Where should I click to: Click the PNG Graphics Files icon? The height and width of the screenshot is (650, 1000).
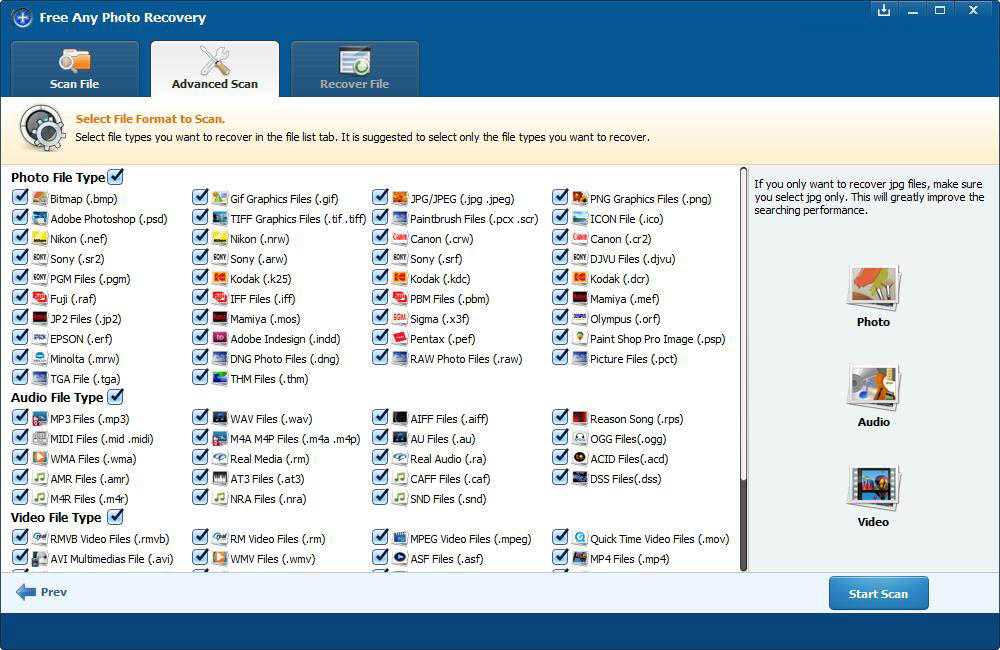[x=579, y=198]
